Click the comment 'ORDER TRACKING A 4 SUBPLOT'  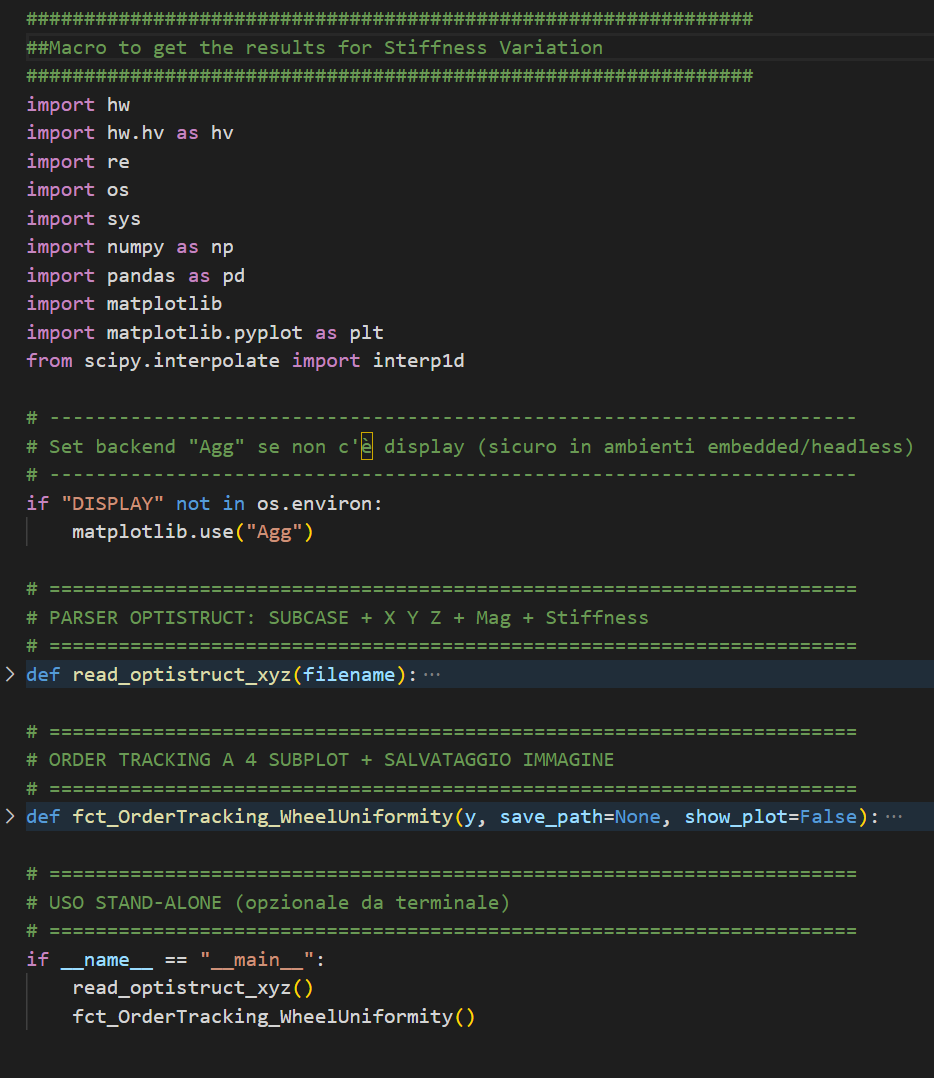coord(199,760)
